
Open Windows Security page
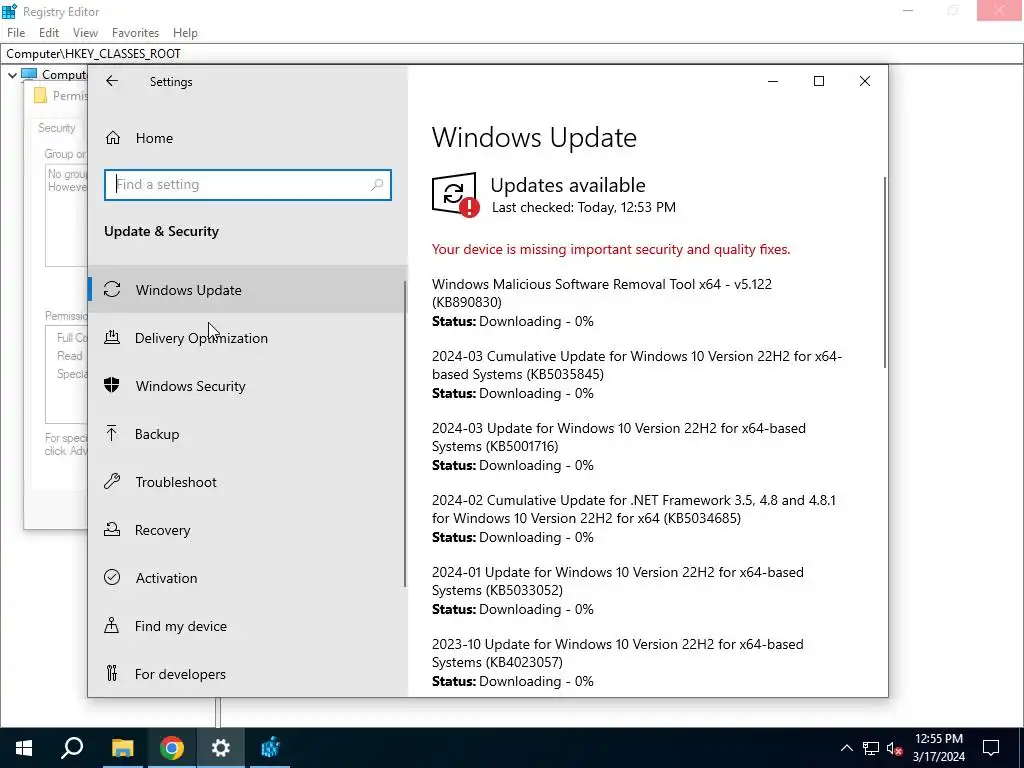[x=247, y=386]
